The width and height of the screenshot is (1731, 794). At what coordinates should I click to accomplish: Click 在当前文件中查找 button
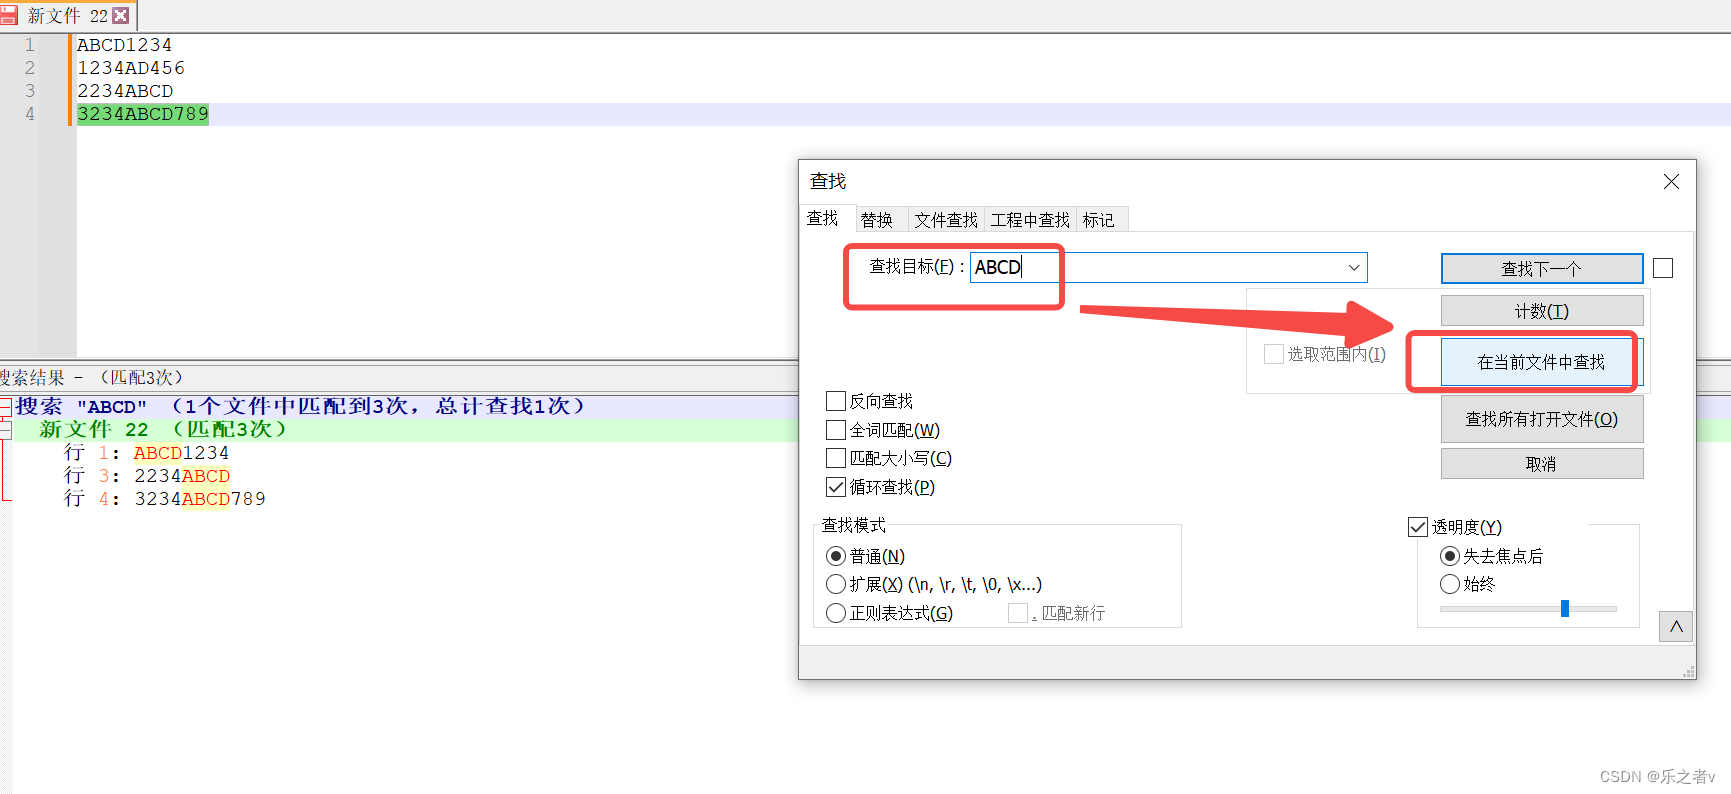coord(1541,362)
